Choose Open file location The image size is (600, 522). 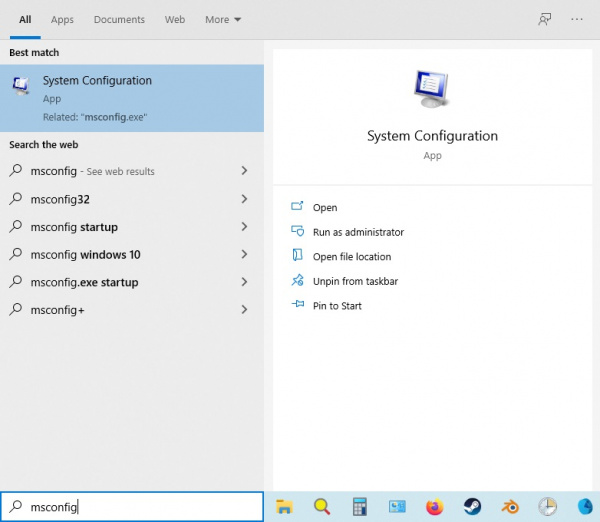click(x=352, y=257)
